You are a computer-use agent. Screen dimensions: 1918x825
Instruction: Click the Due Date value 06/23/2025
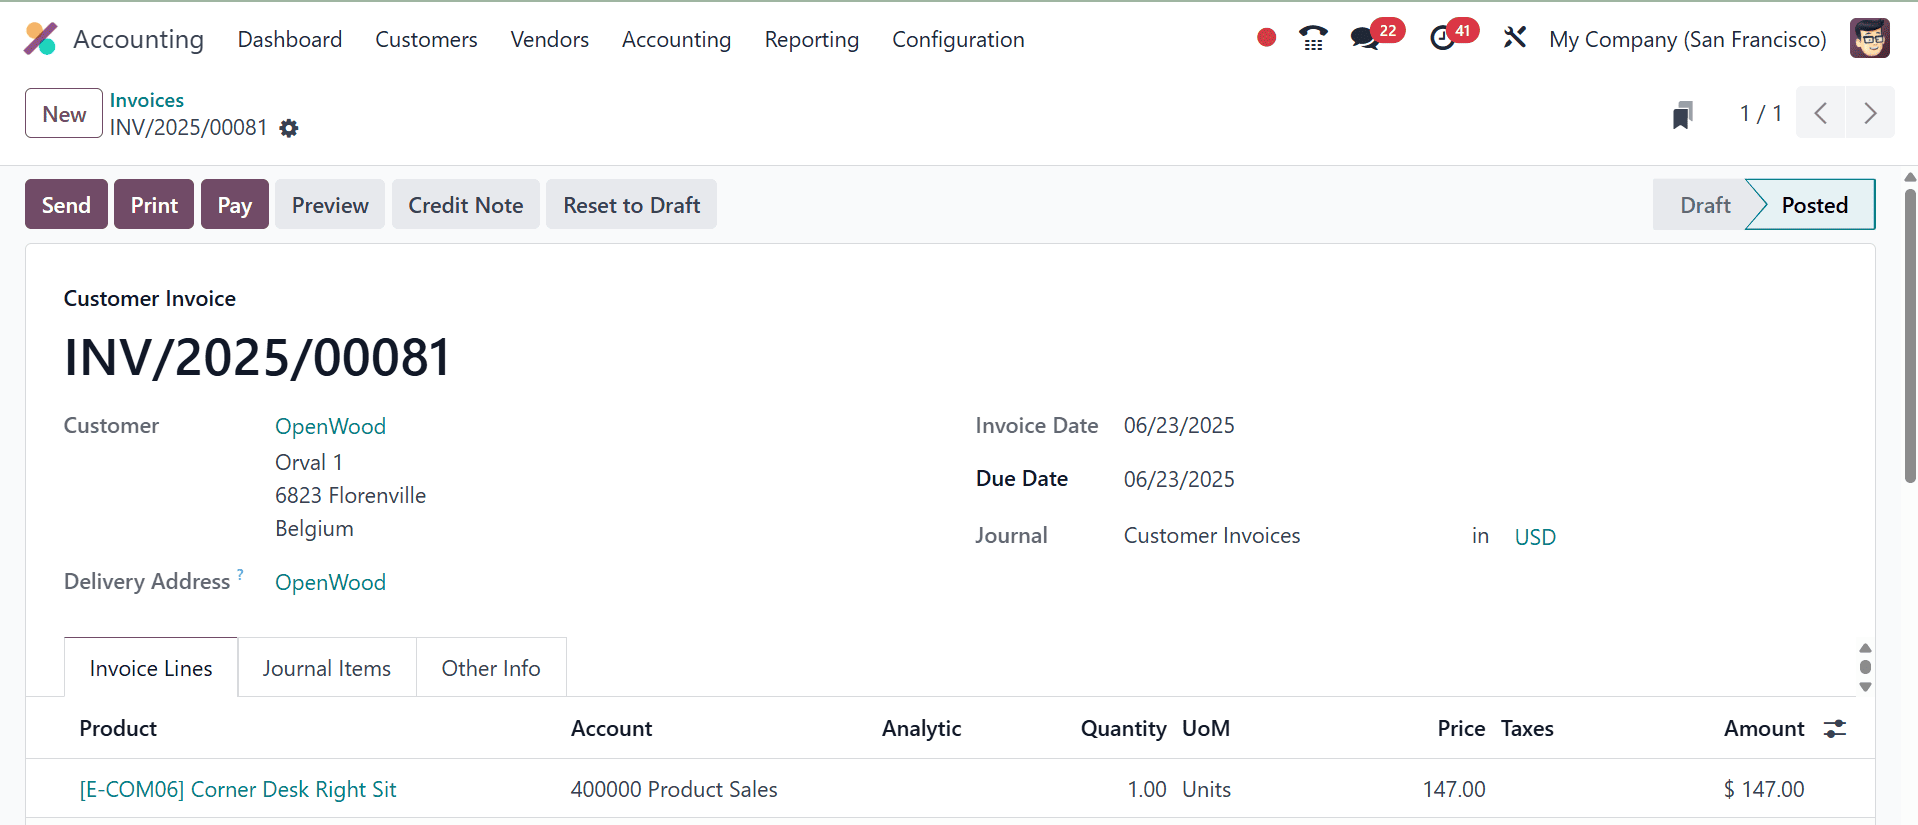point(1179,479)
